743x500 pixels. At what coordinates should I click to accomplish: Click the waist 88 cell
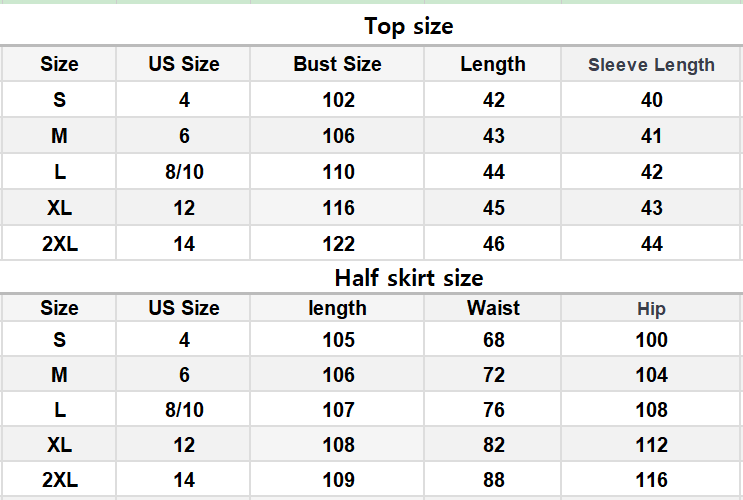pos(493,480)
